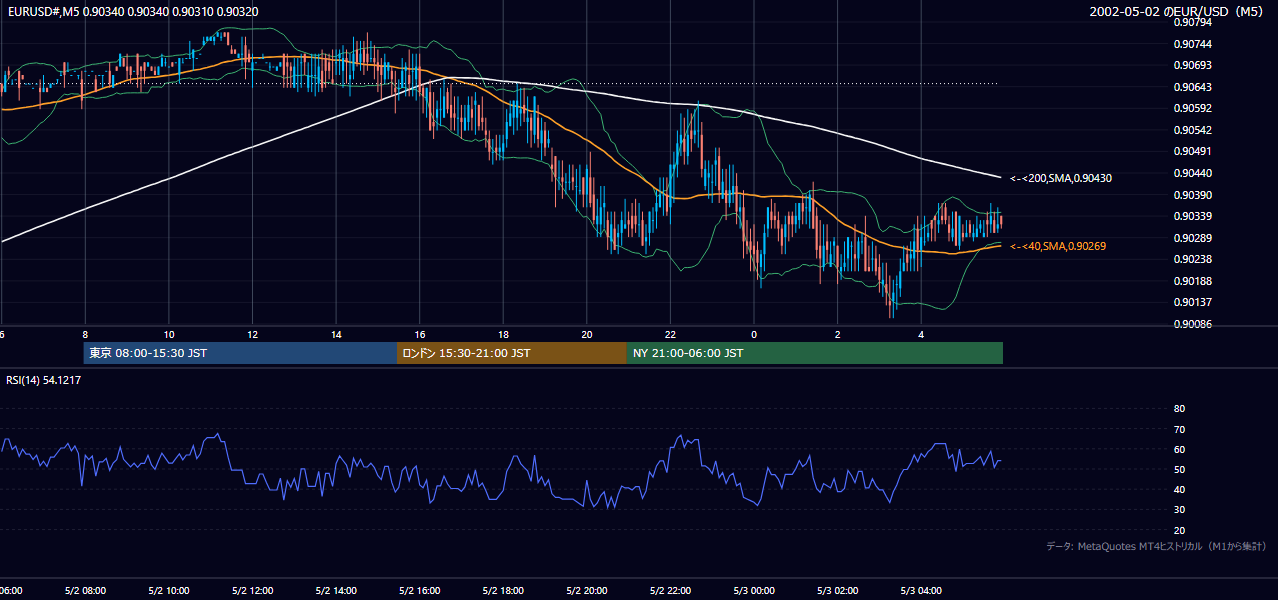The width and height of the screenshot is (1278, 600).
Task: Click price level 0.90794 on the axis
Action: 1191,22
